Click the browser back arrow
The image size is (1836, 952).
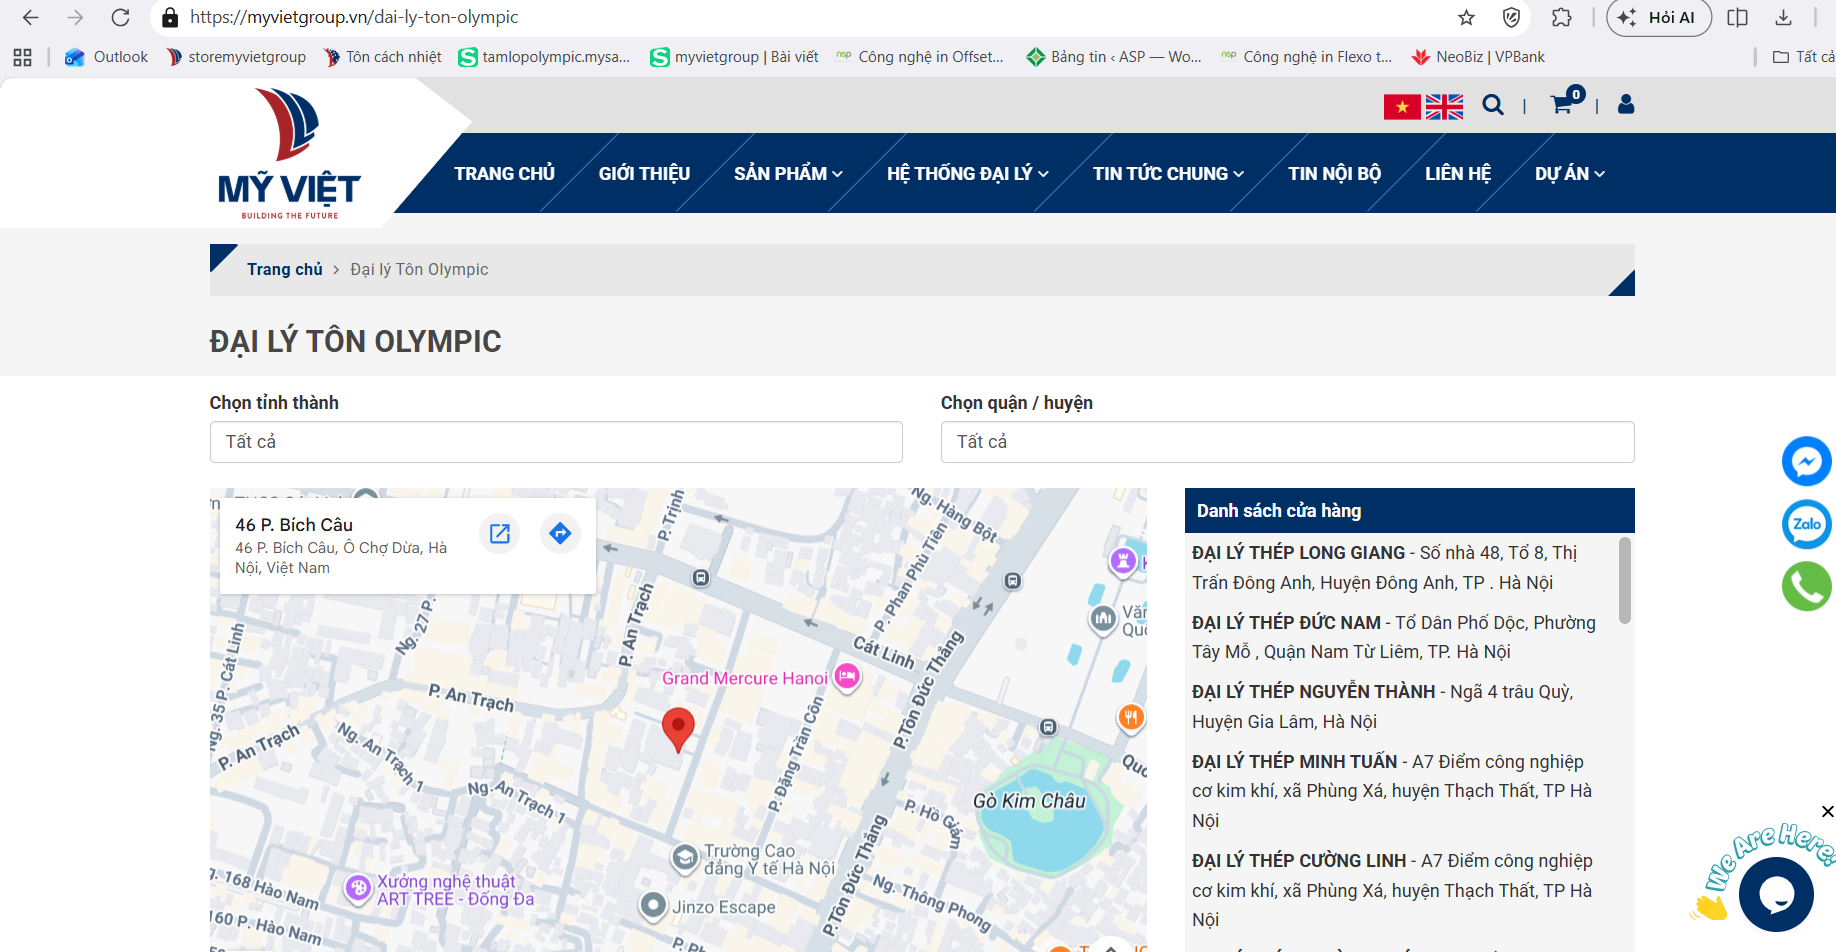pyautogui.click(x=30, y=17)
